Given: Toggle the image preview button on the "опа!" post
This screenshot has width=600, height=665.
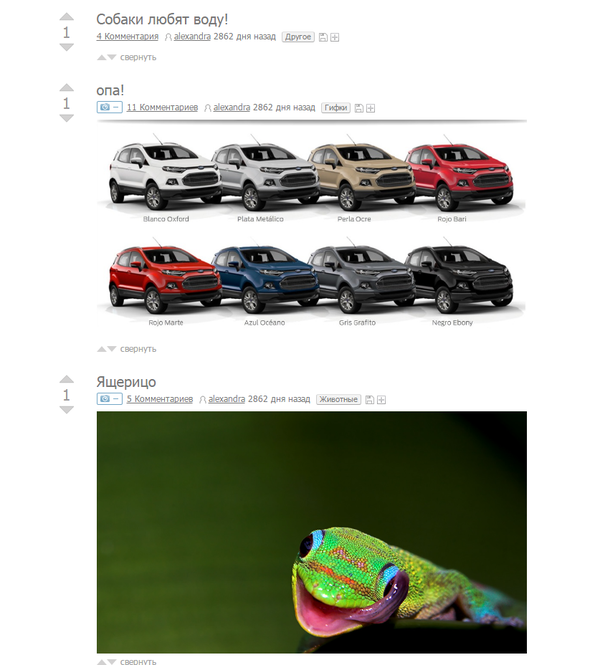Looking at the screenshot, I should coord(109,107).
